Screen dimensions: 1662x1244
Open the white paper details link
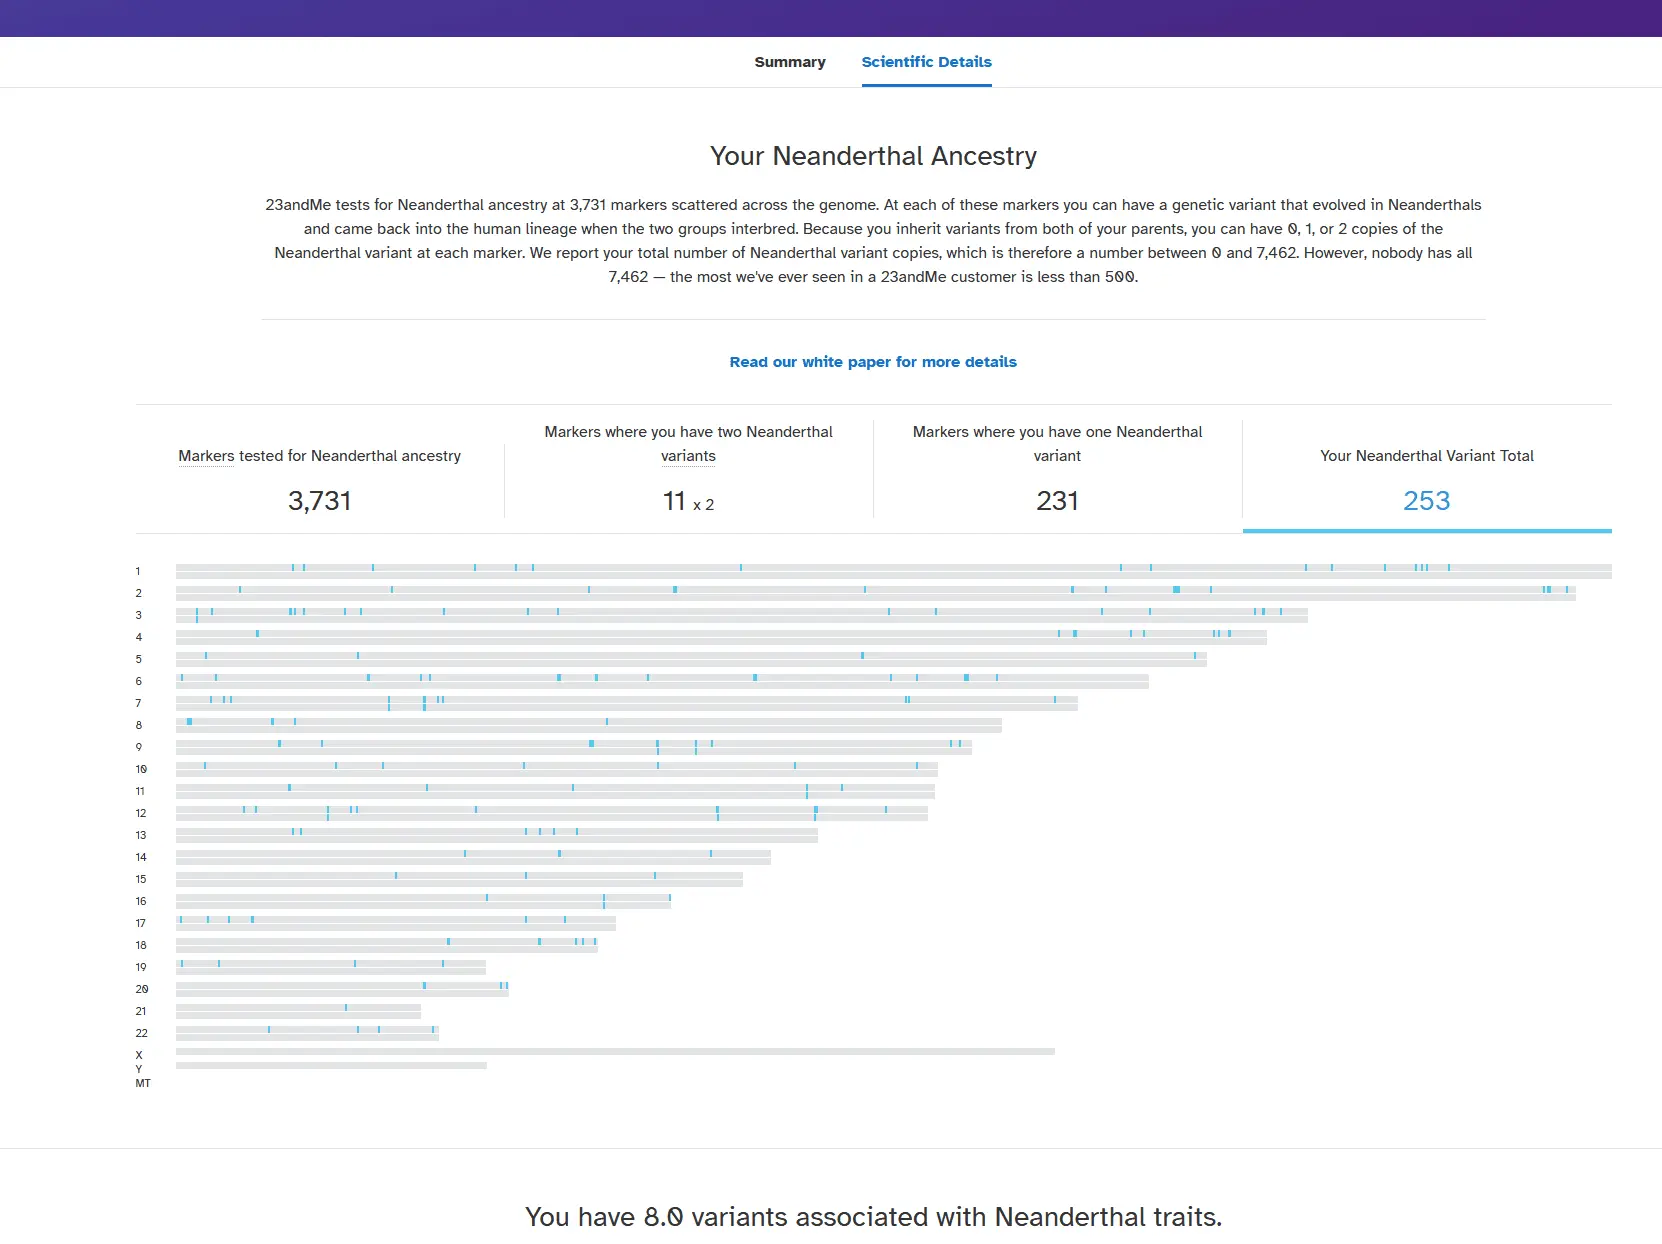click(x=873, y=362)
